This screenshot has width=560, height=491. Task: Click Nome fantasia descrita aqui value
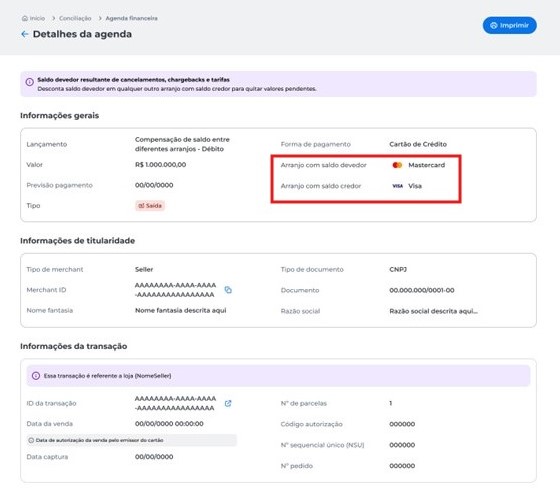[181, 310]
